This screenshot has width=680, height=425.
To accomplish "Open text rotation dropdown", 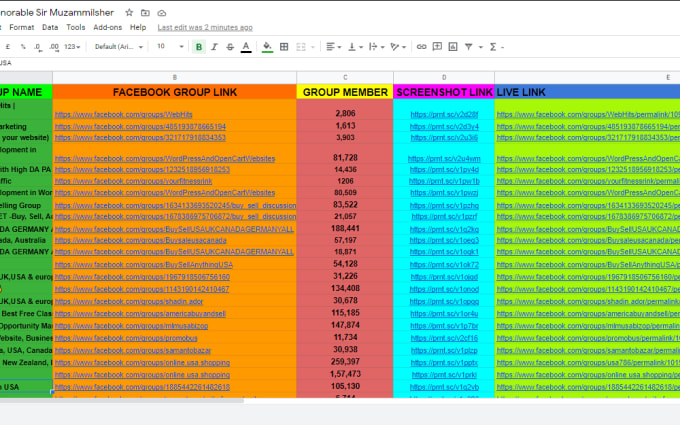I will pos(397,46).
